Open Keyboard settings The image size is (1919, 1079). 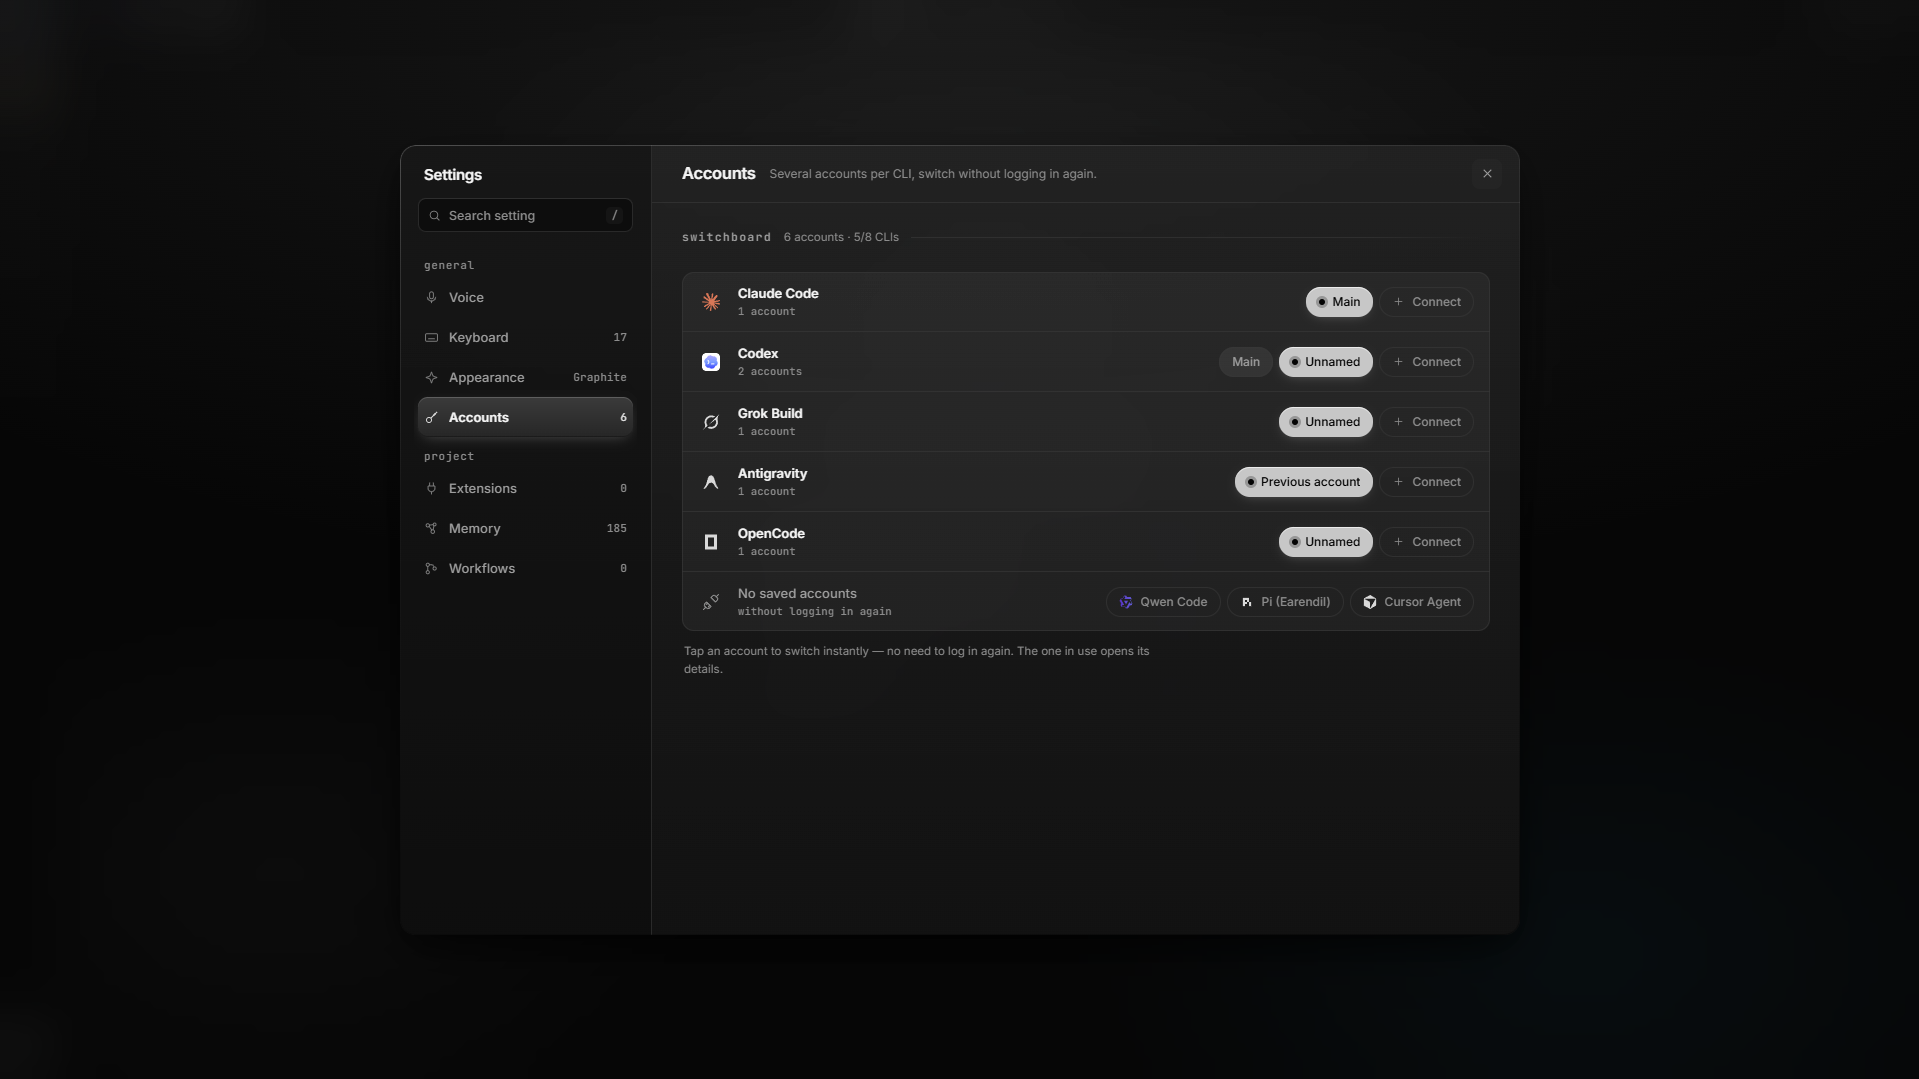[525, 337]
